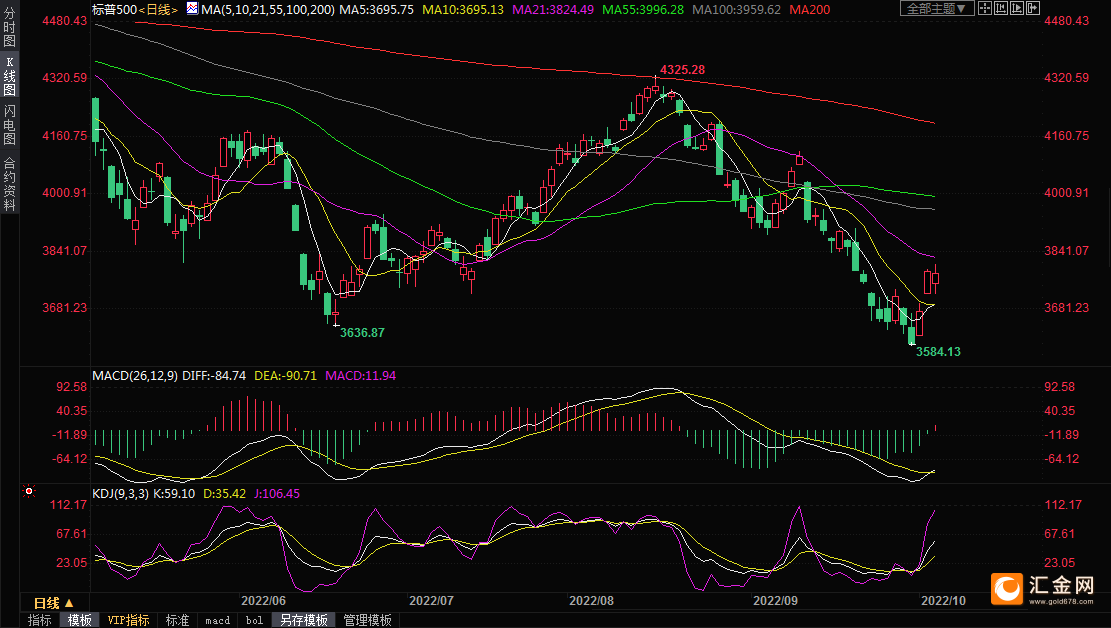
Task: Open the 合约资料 side tab
Action: tap(9, 183)
